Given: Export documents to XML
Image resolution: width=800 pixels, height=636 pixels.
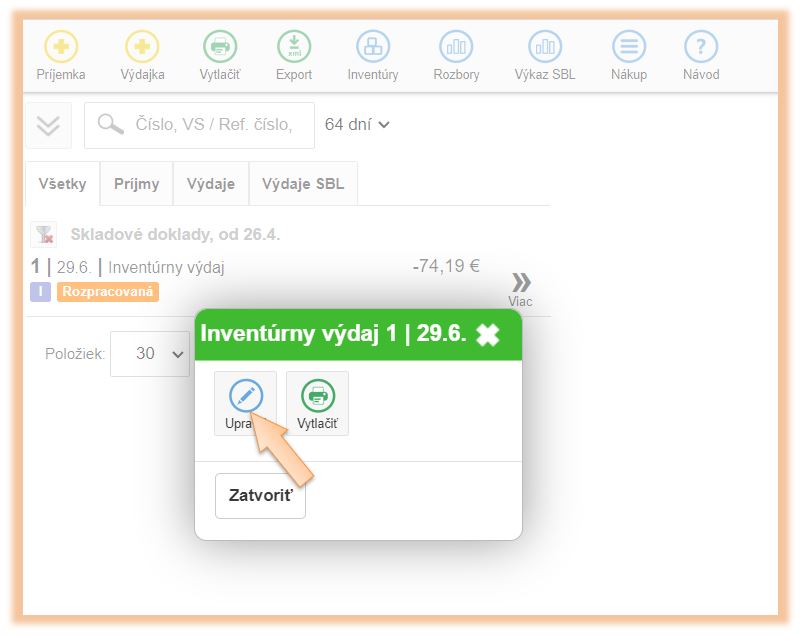Looking at the screenshot, I should coord(294,47).
